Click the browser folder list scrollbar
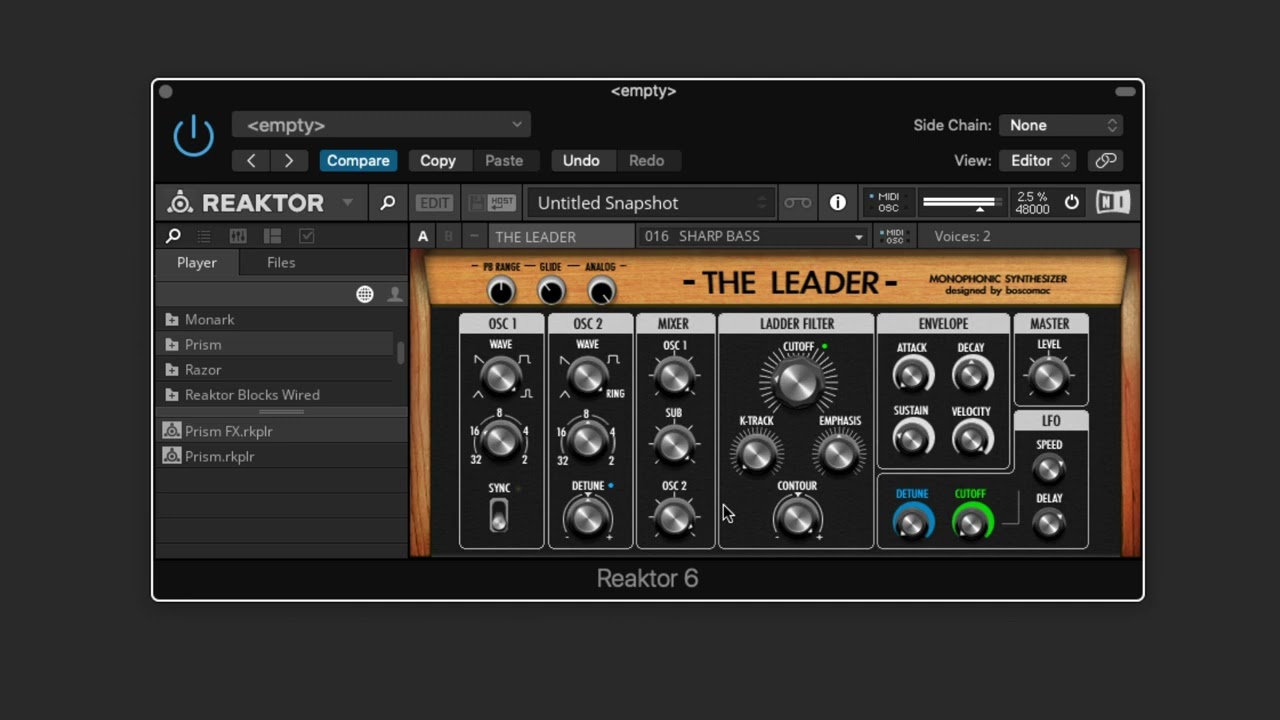This screenshot has width=1280, height=720. (401, 353)
